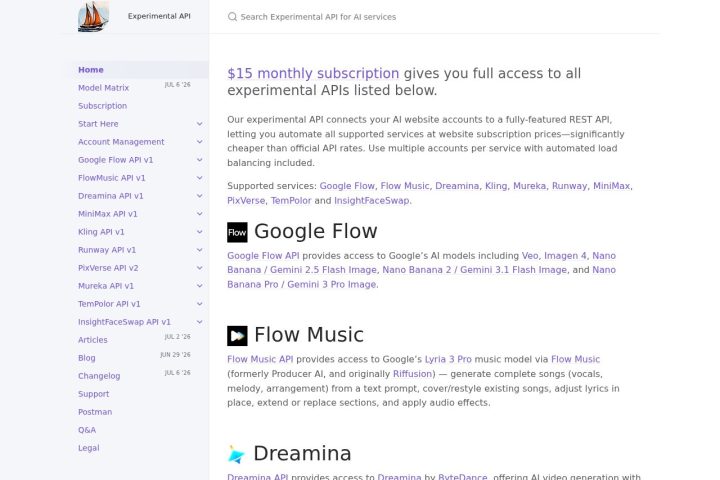Viewport: 720px width, 480px height.
Task: Open Google Flow API v1 sidebar item
Action: (x=115, y=160)
